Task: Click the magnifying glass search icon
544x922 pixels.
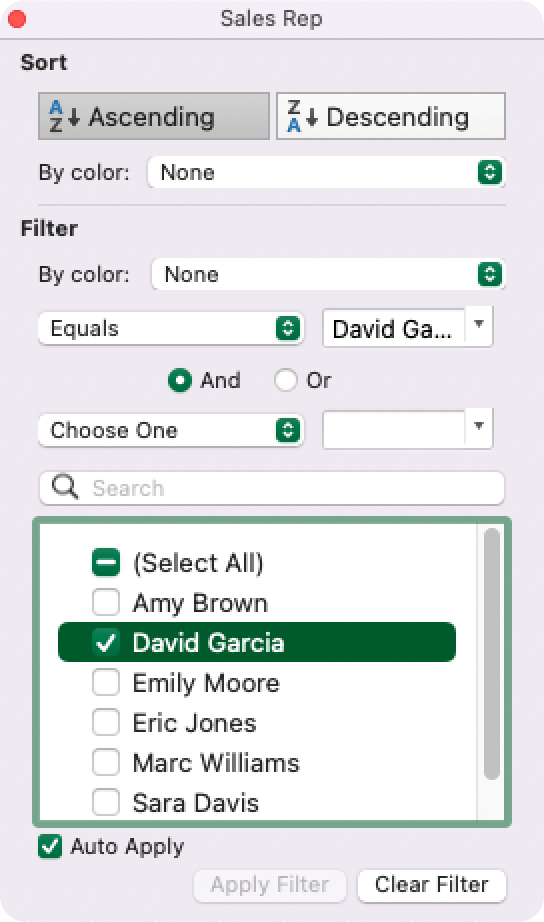Action: 65,487
